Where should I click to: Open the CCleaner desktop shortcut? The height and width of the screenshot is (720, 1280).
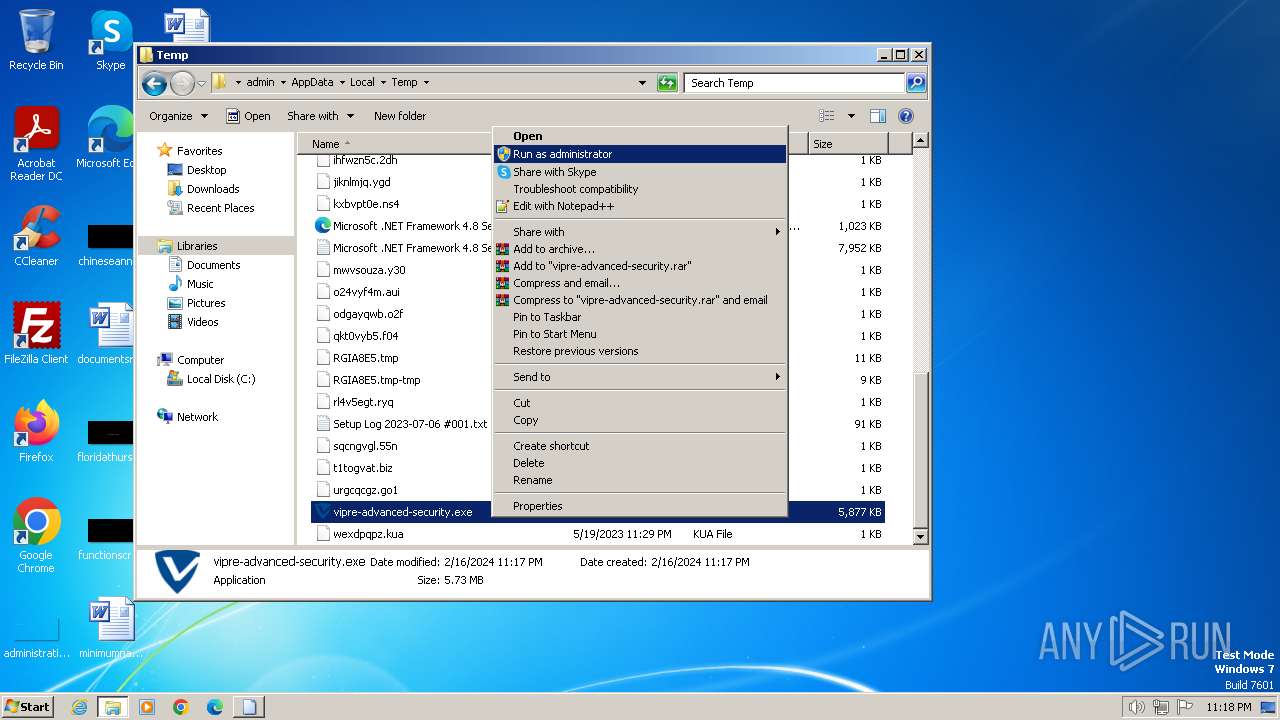coord(36,236)
